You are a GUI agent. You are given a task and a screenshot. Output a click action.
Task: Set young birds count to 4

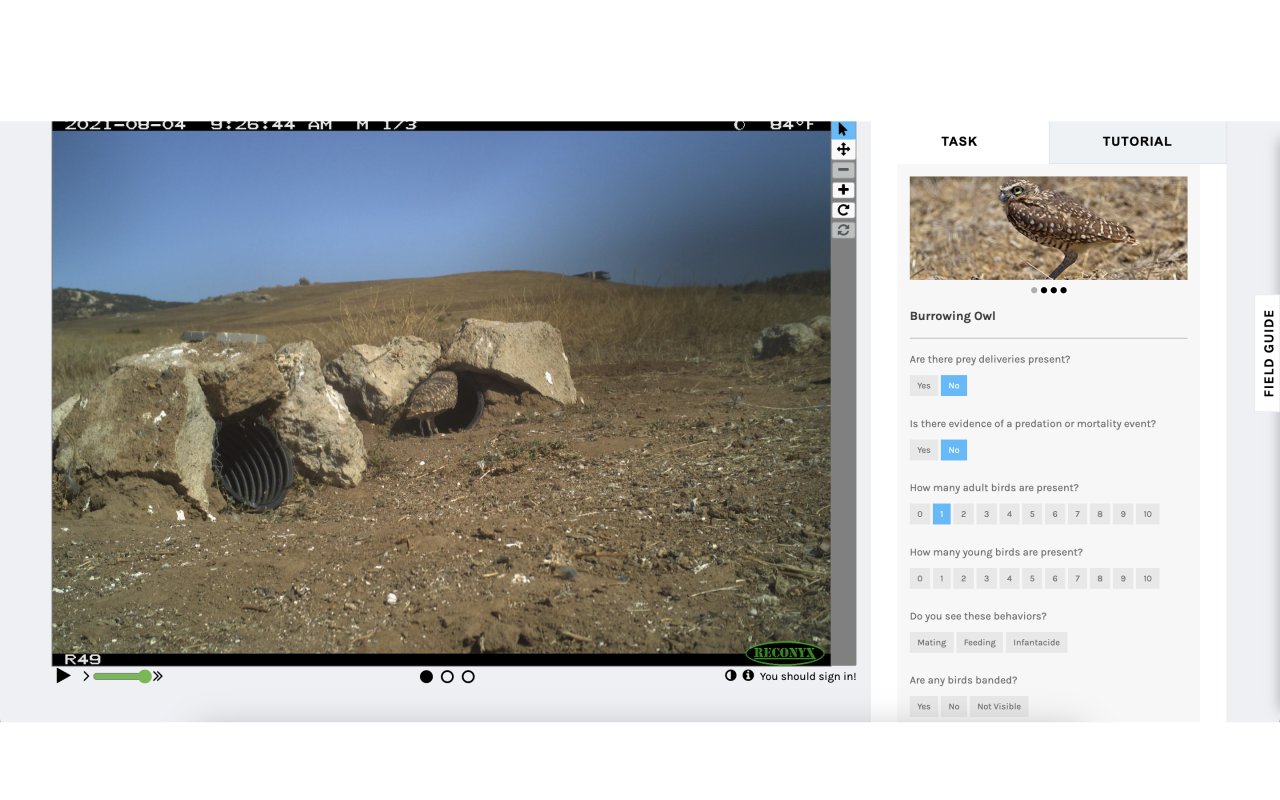coord(1009,578)
